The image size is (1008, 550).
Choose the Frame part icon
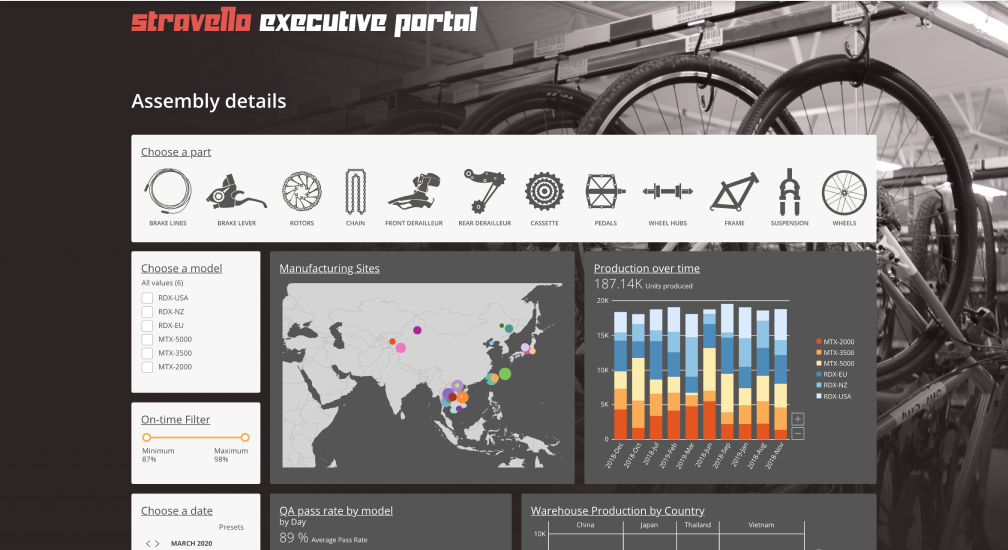click(734, 191)
